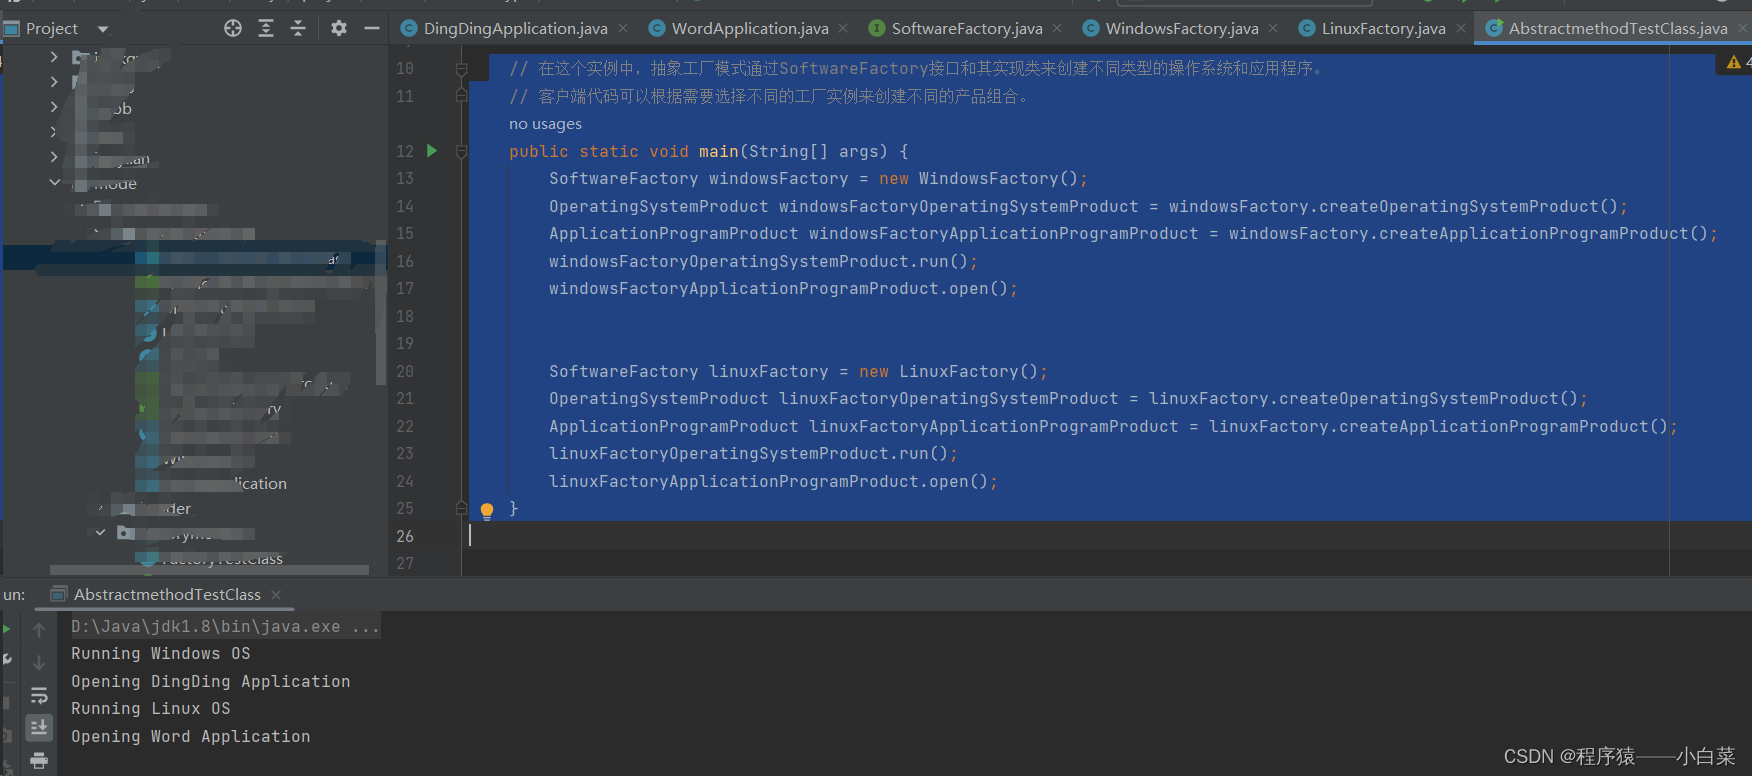The height and width of the screenshot is (776, 1752).
Task: Click the yellow light bulb on line 25
Action: point(487,511)
